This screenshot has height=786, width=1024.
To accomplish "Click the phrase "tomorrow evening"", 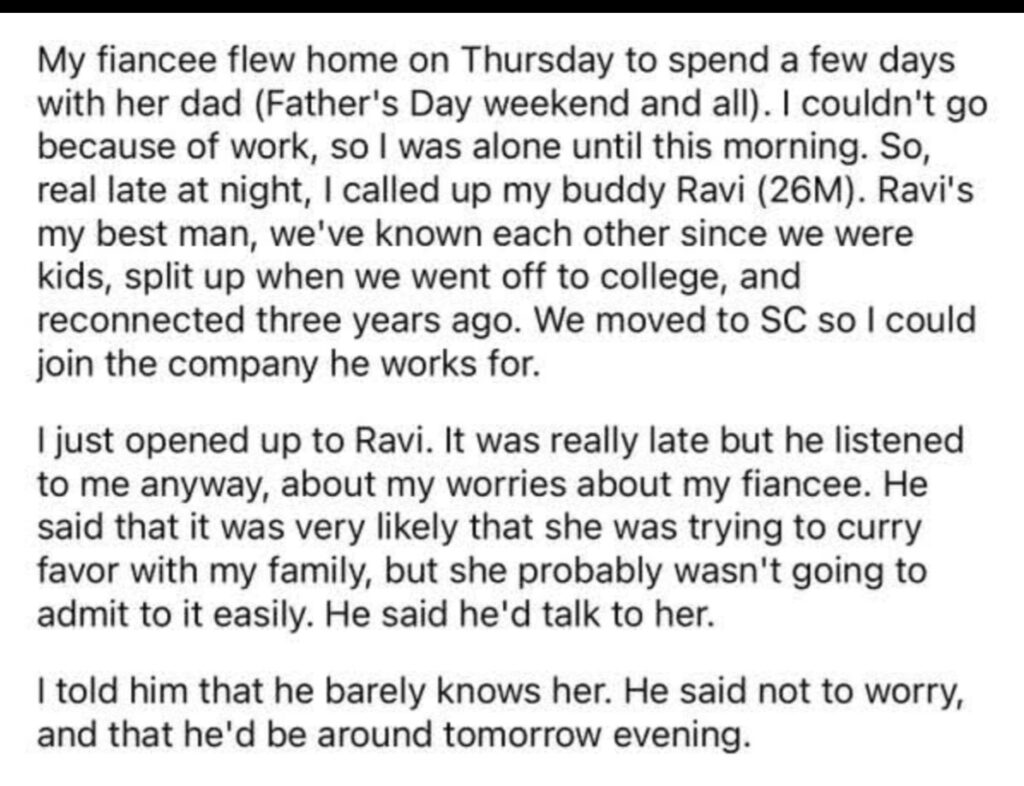I will pyautogui.click(x=597, y=738).
